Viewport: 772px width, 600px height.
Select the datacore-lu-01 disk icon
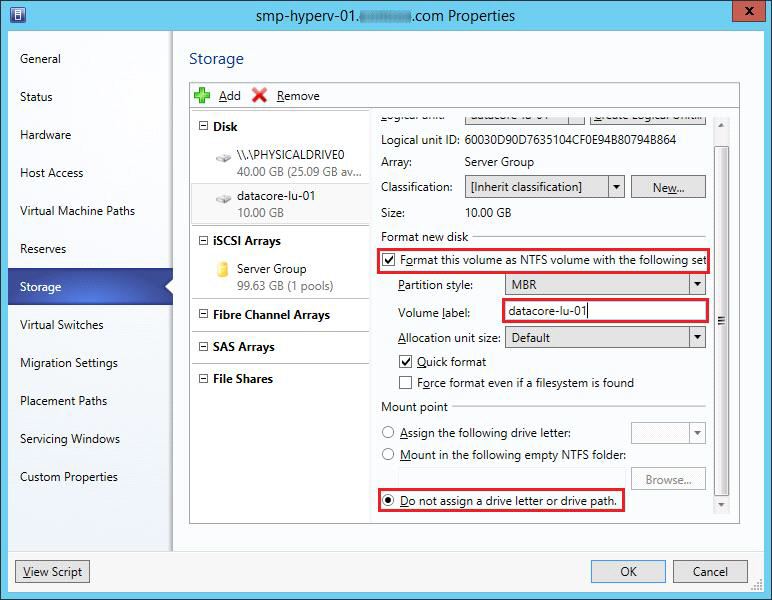pyautogui.click(x=223, y=198)
